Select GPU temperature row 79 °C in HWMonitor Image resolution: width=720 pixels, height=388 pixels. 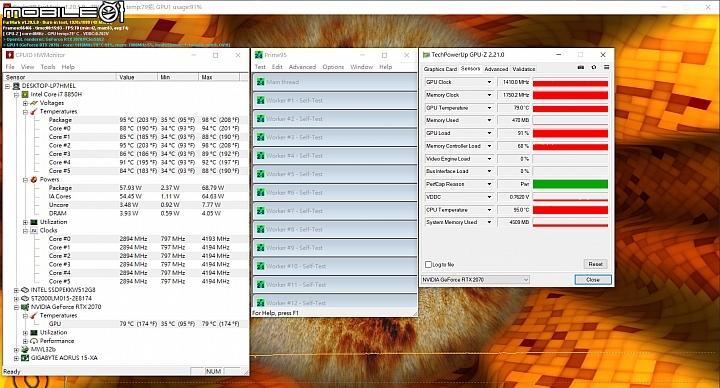[x=144, y=324]
